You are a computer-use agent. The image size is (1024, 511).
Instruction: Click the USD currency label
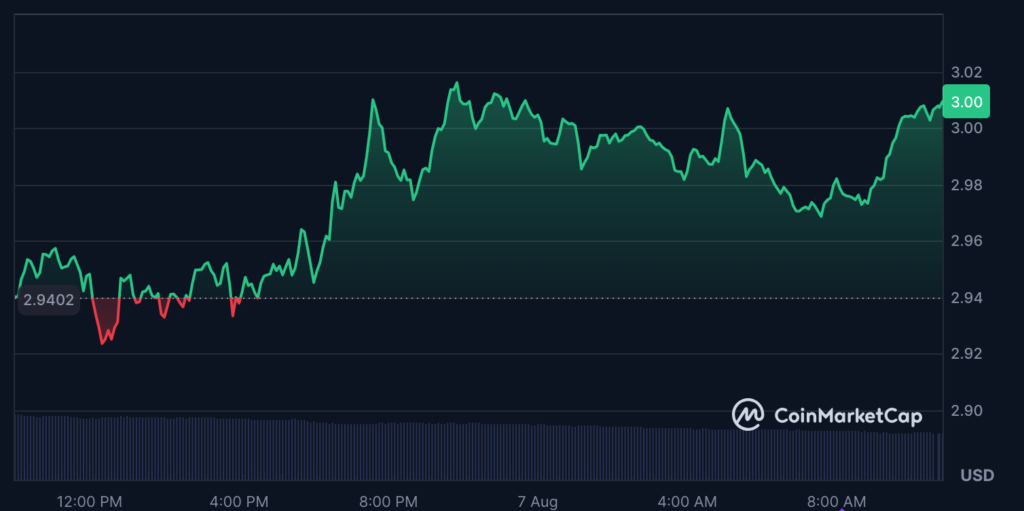click(976, 475)
